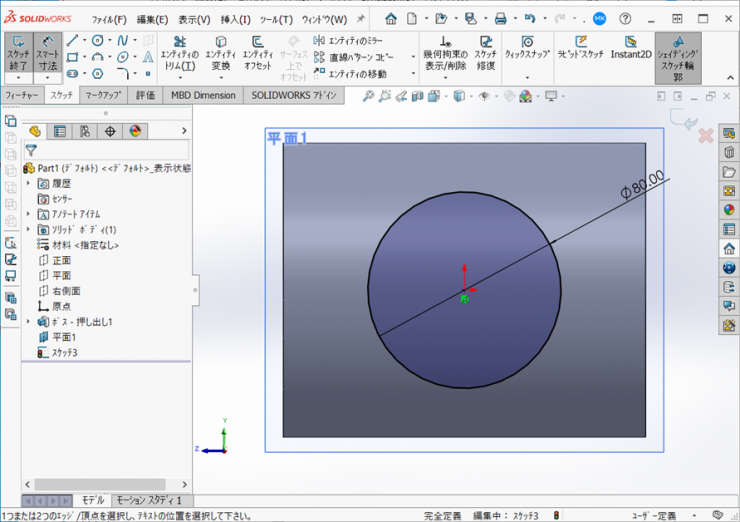Image resolution: width=740 pixels, height=522 pixels.
Task: Click the feature tree filter icon
Action: click(31, 150)
